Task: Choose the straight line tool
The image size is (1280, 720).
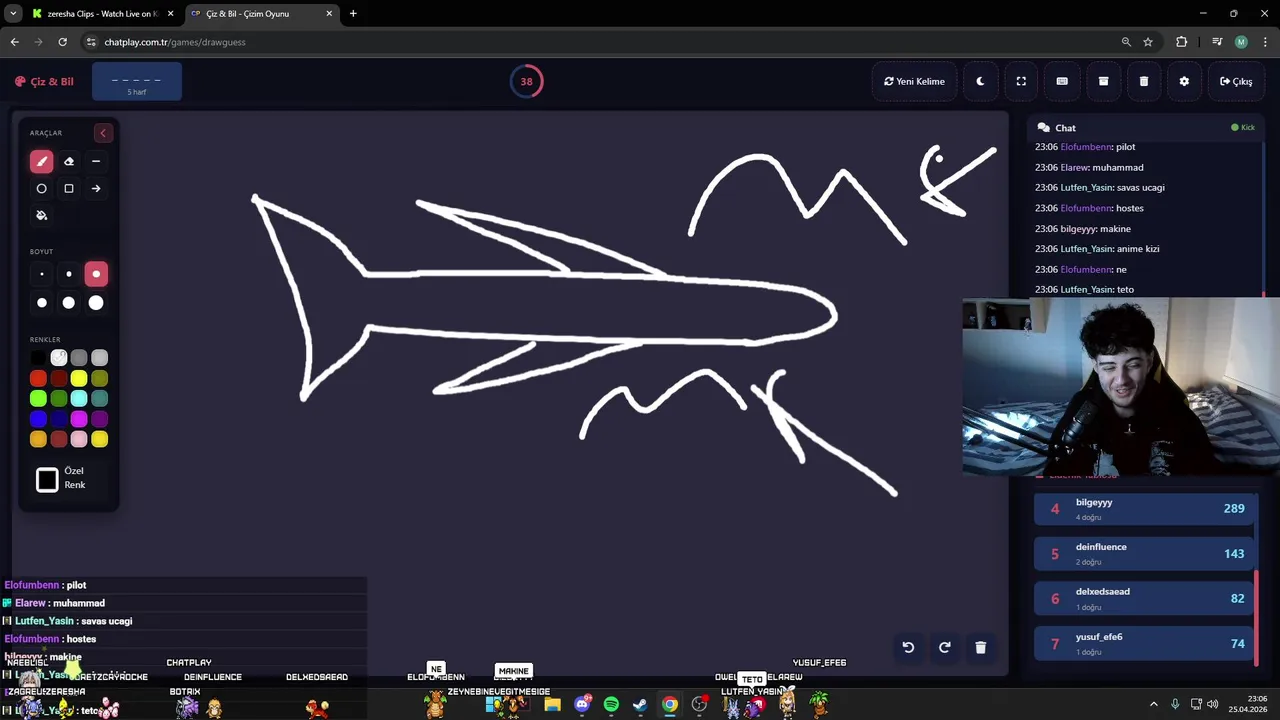Action: tap(96, 161)
